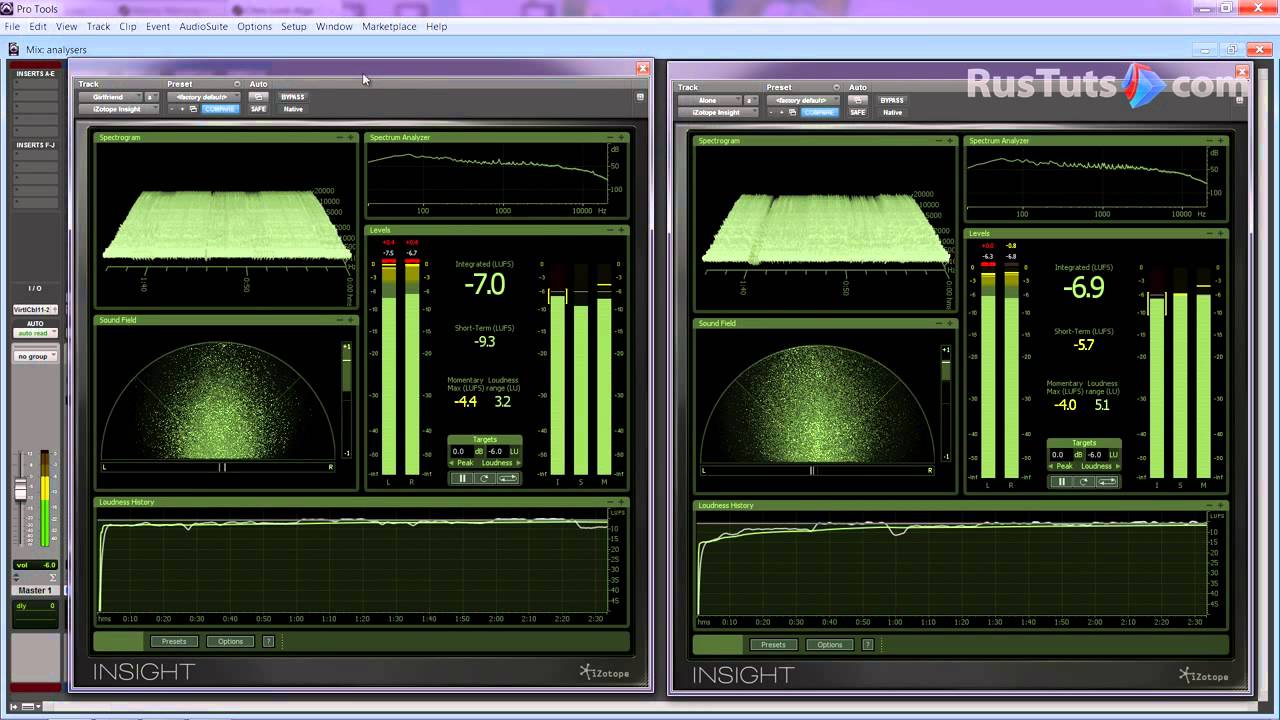Toggle the loop button in the Girlfriend Insight window
The height and width of the screenshot is (720, 1280).
coord(508,479)
